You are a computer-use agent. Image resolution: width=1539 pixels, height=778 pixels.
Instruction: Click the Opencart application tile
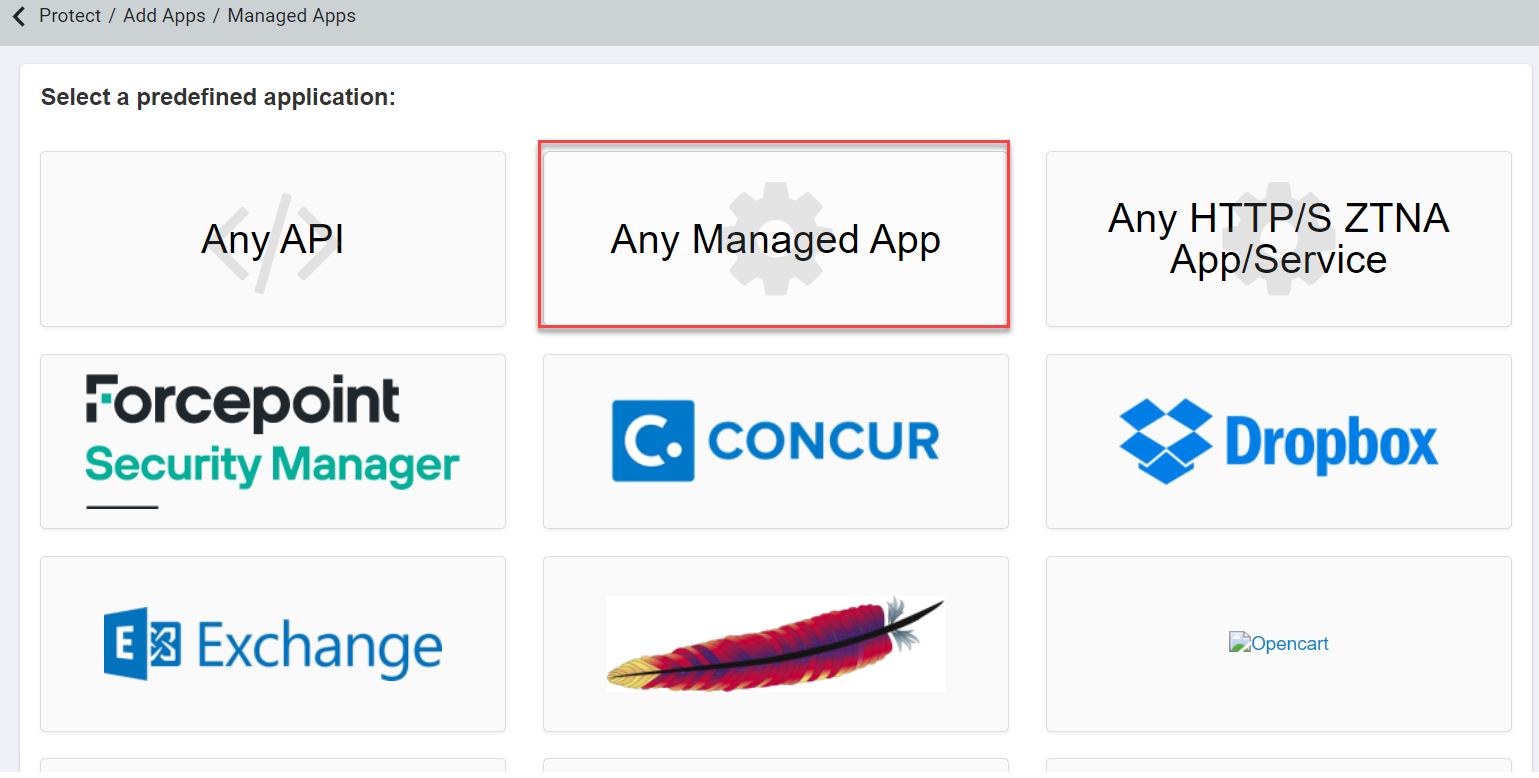coord(1278,643)
